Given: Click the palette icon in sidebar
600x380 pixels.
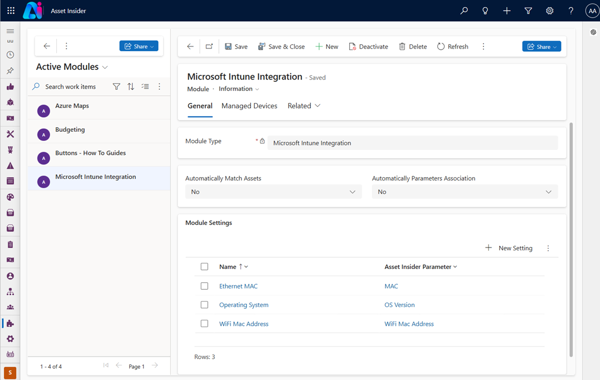Looking at the screenshot, I should [10, 197].
